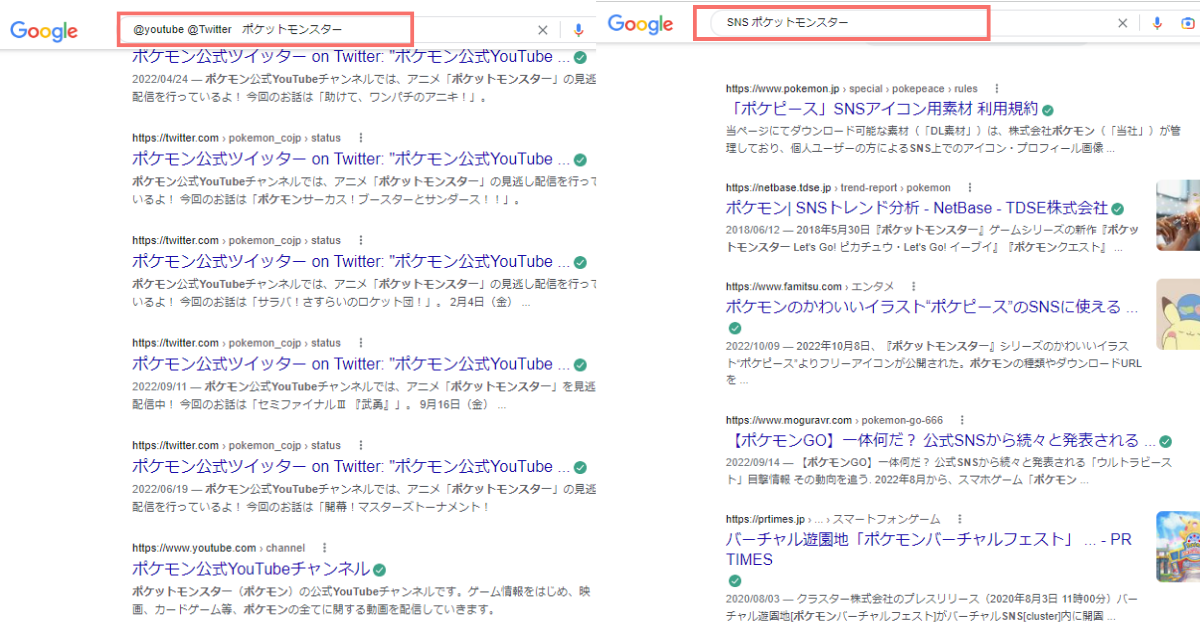The height and width of the screenshot is (630, 1200).
Task: Go to Google home from the "@youtube @Twitter" results page
Action: [x=44, y=31]
